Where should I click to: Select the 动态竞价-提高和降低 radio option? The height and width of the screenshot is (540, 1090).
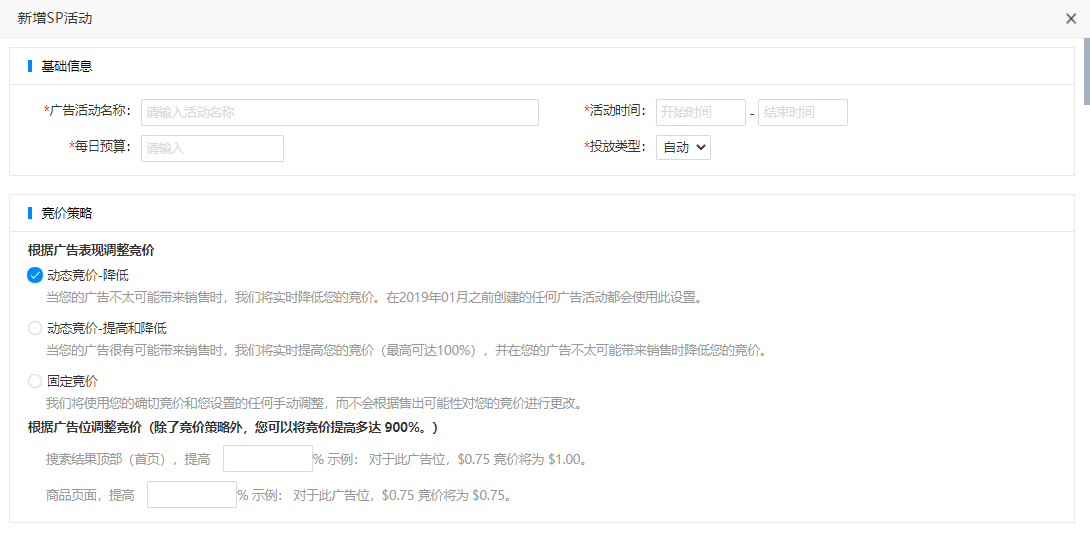click(x=35, y=328)
